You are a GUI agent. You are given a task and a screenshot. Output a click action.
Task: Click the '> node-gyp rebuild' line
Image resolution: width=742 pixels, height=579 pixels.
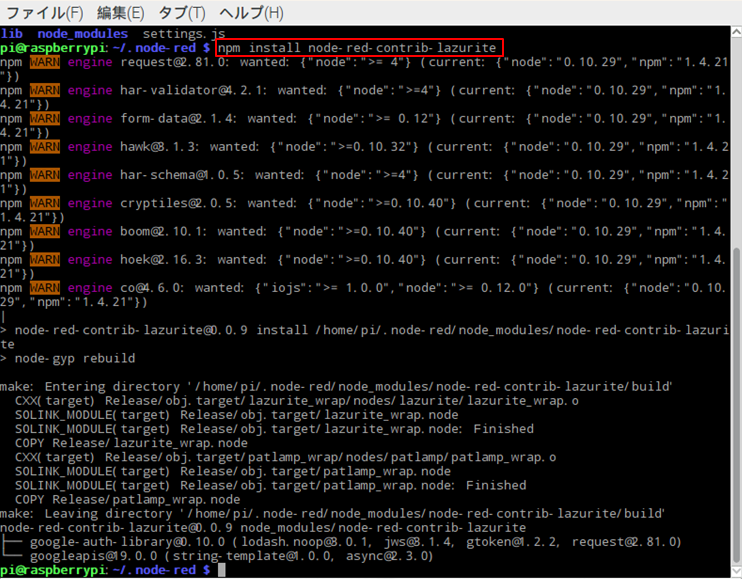[68, 359]
